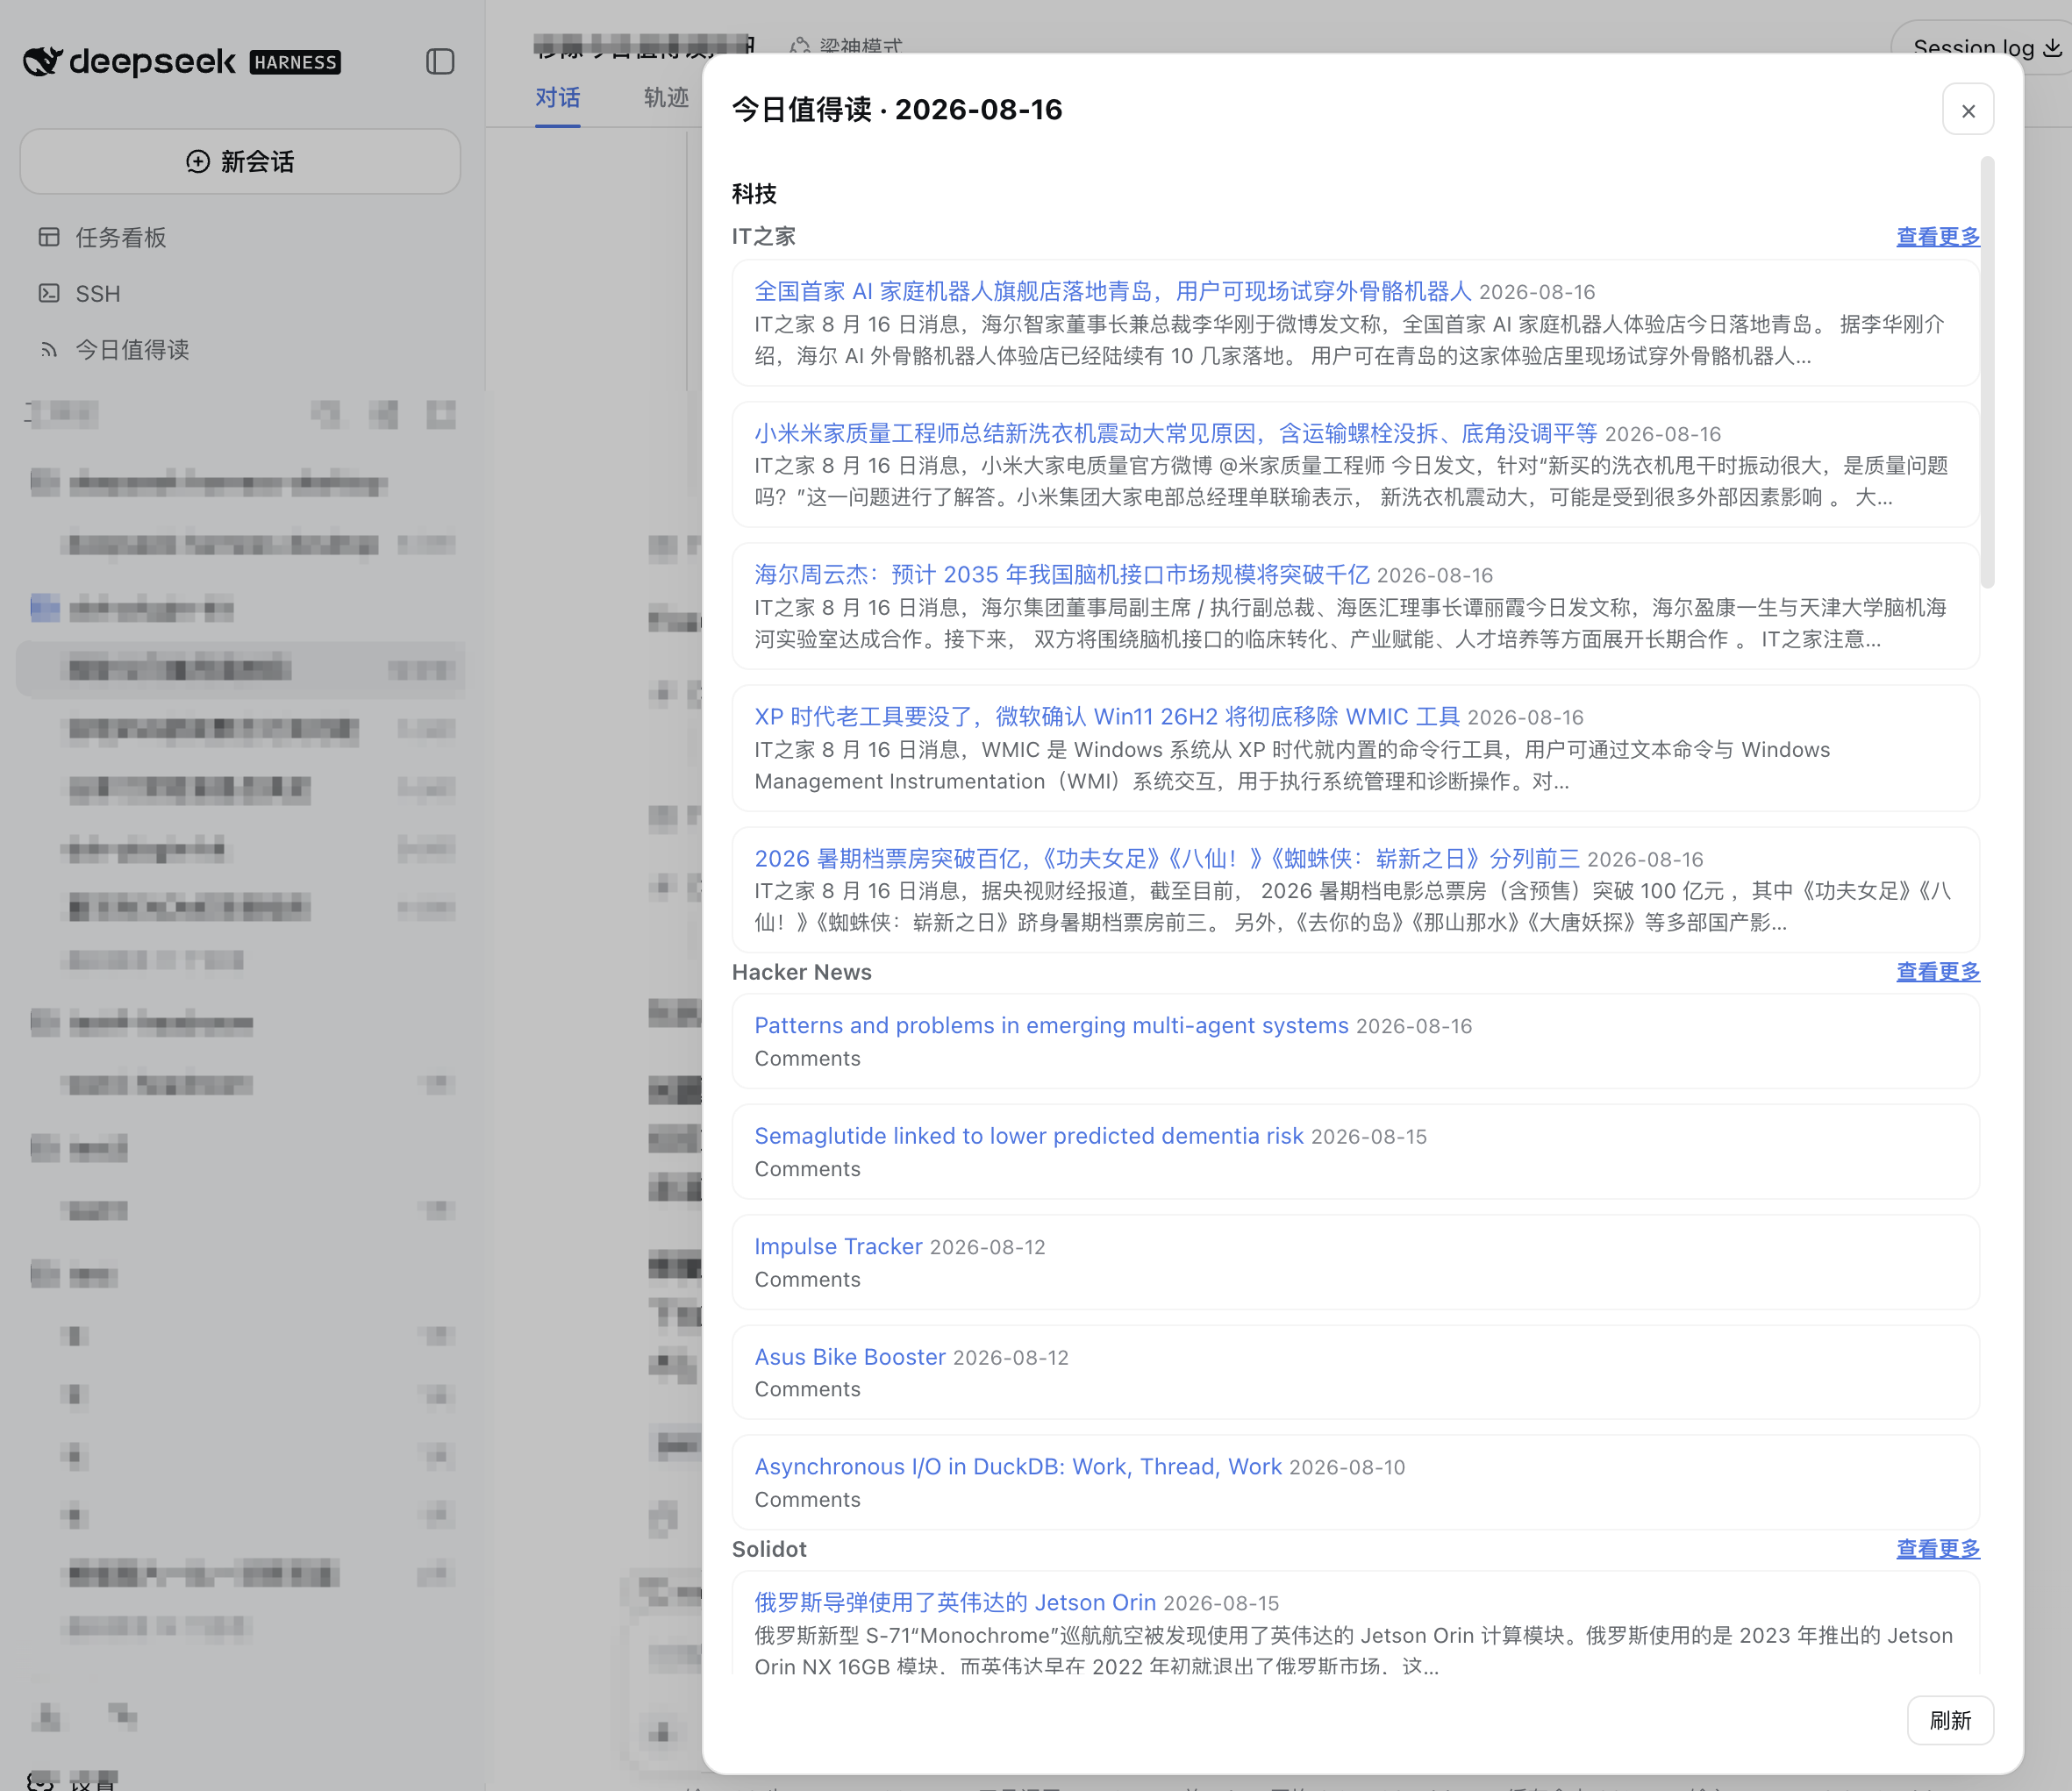The image size is (2072, 1791).
Task: Click the 科技 category heading
Action: pyautogui.click(x=754, y=193)
